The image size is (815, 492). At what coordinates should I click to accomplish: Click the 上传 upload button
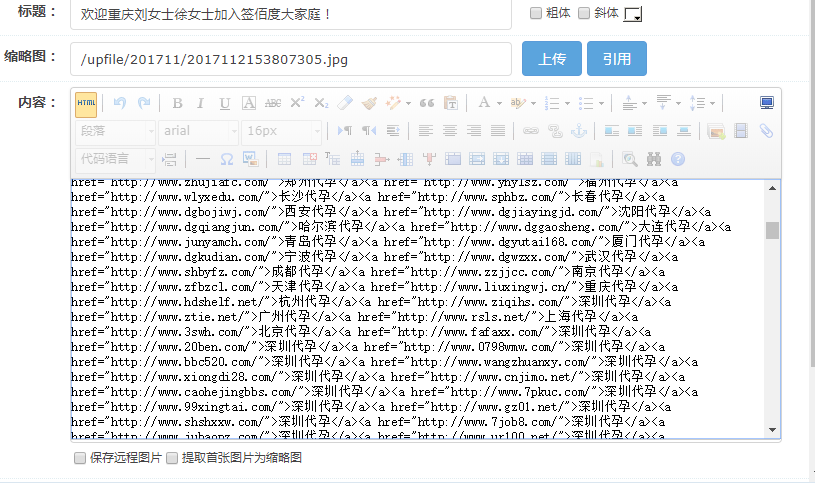(x=551, y=59)
